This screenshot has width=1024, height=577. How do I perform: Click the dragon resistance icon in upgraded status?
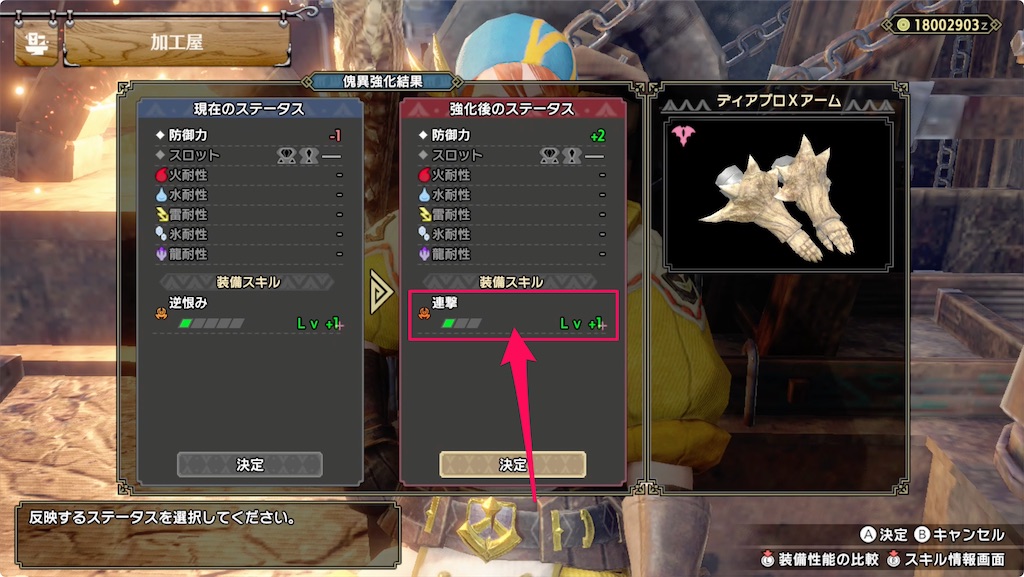point(424,254)
